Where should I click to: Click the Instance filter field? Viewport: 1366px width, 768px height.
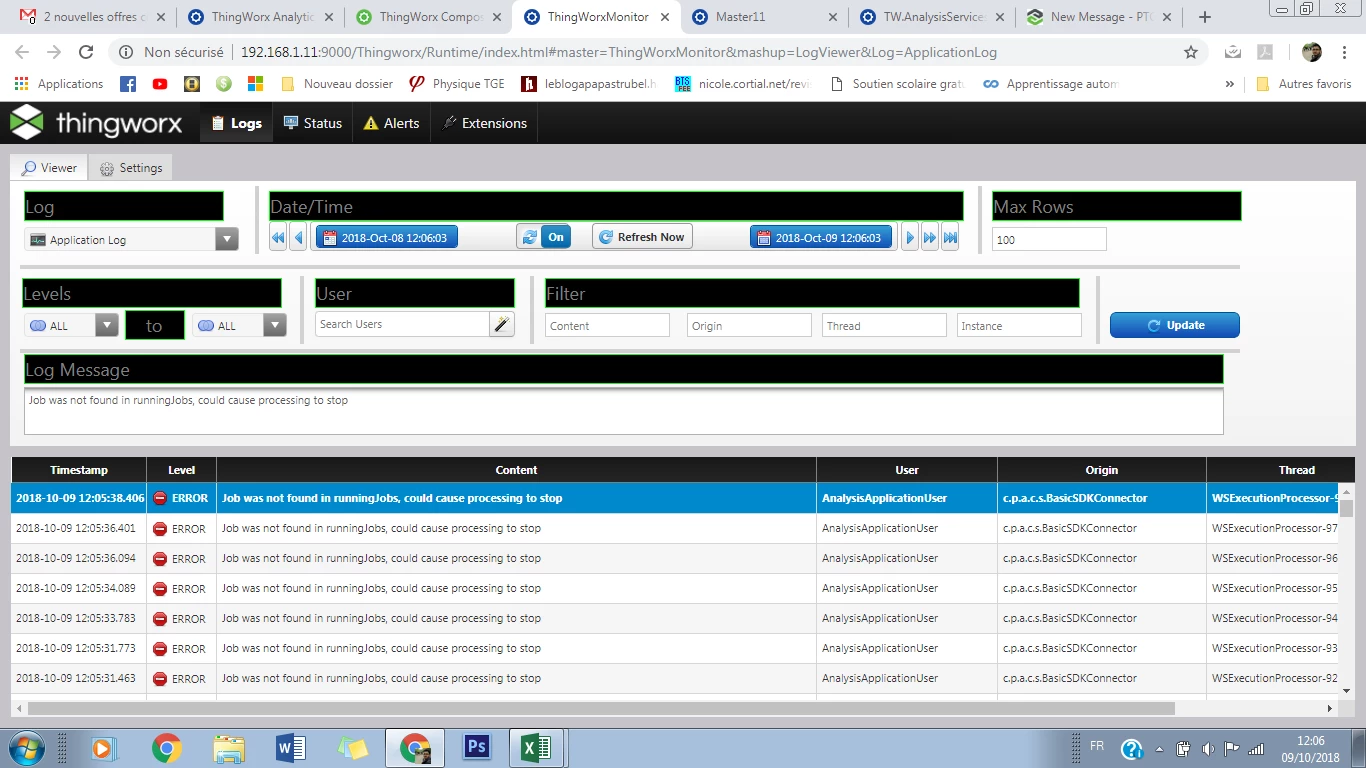(x=1019, y=325)
